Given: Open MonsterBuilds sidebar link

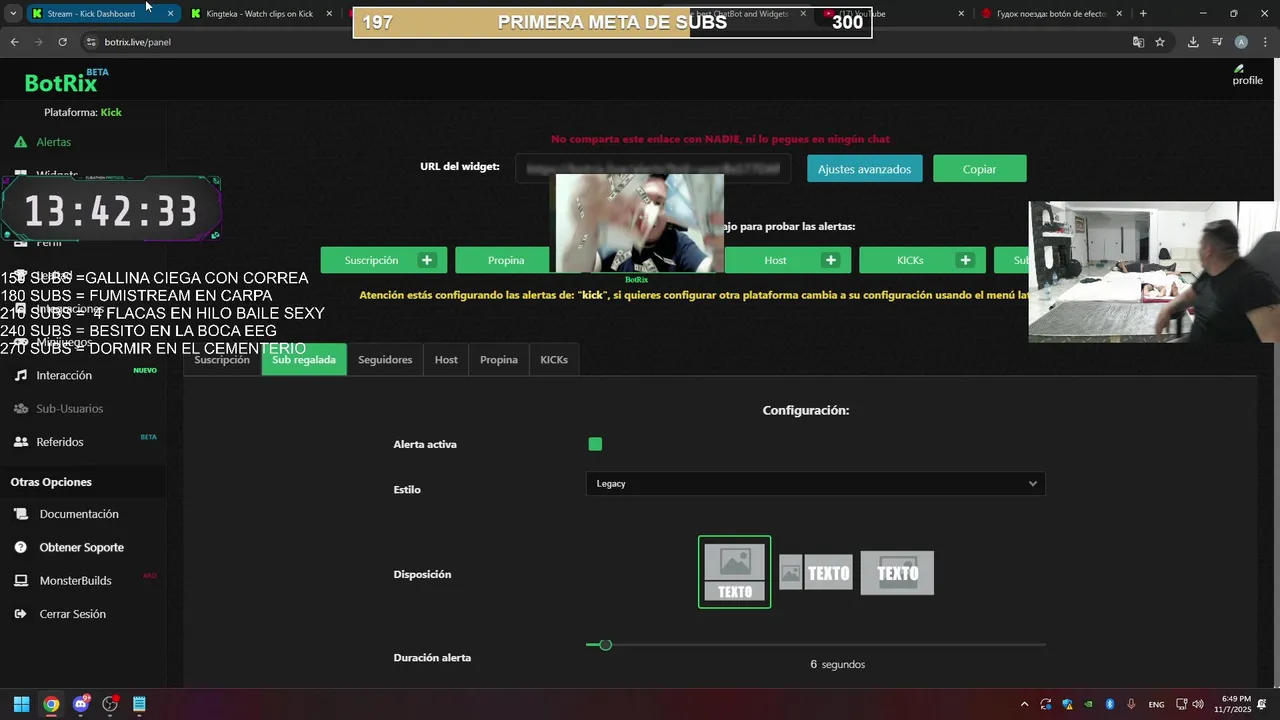Looking at the screenshot, I should point(75,580).
